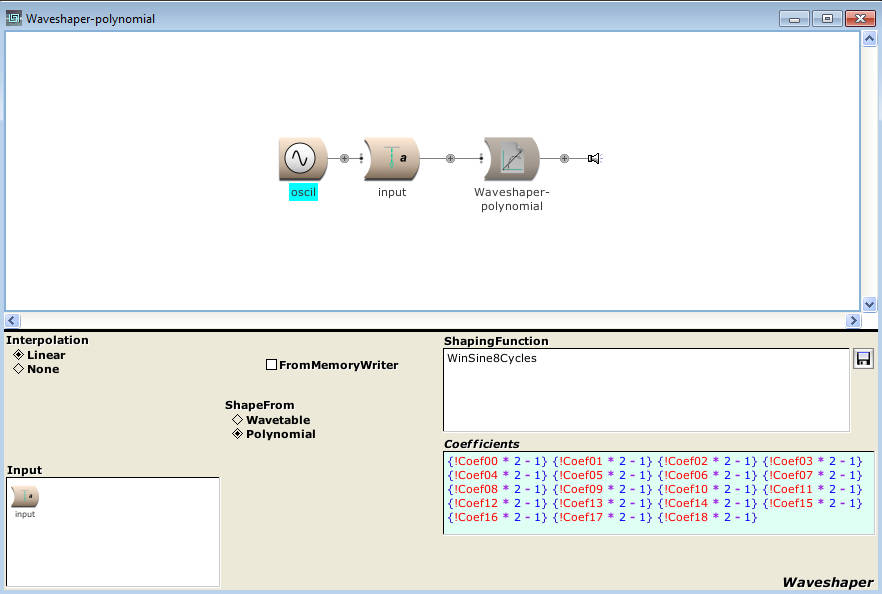This screenshot has height=594, width=882.
Task: Click the ShapingFunction parameter label
Action: tap(496, 341)
